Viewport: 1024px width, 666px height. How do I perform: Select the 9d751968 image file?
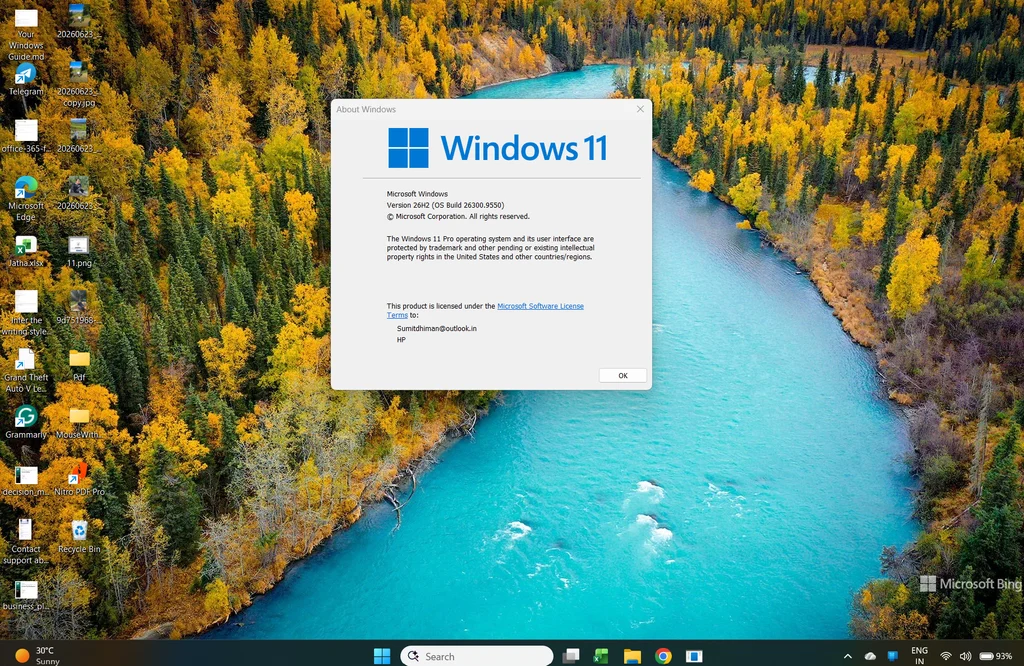[x=79, y=308]
